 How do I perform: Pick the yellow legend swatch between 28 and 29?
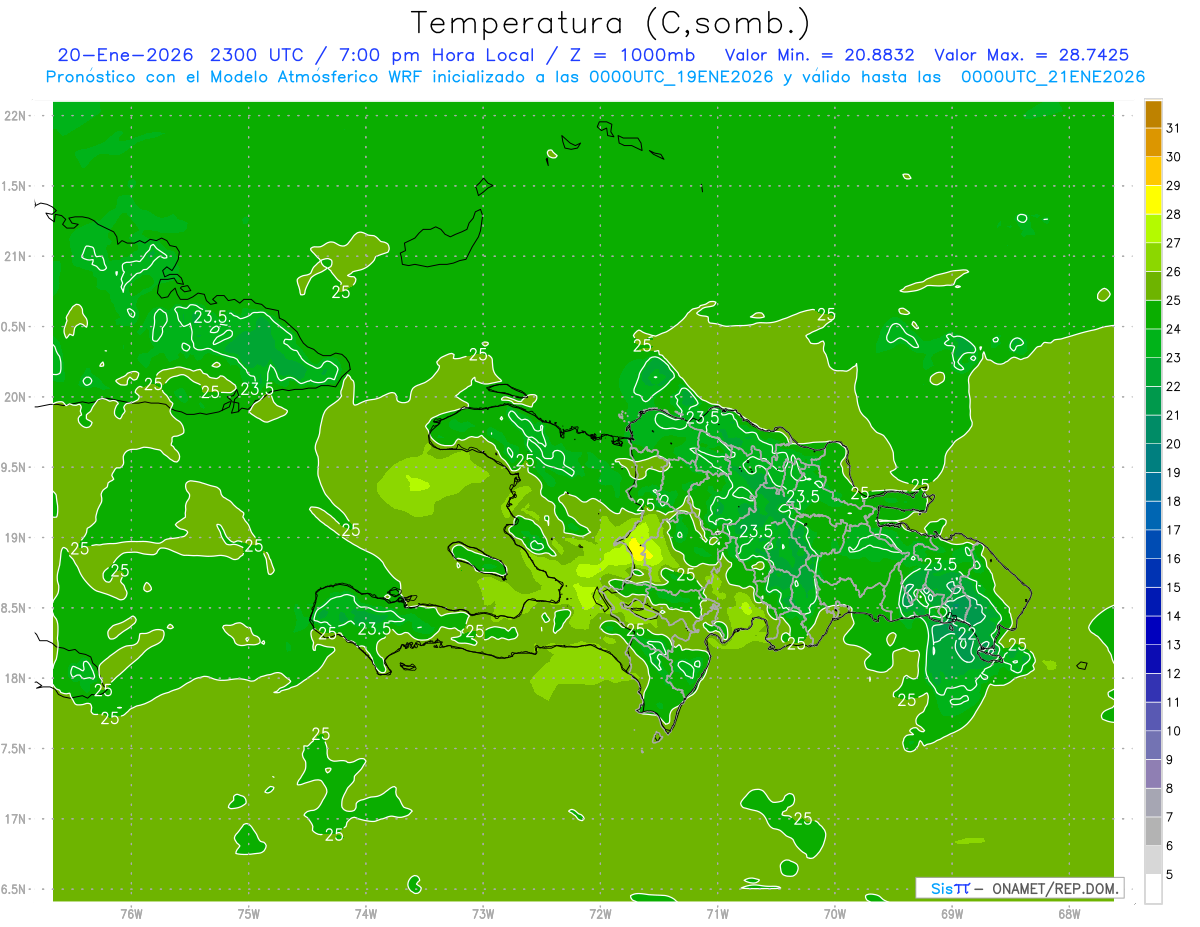[1153, 200]
